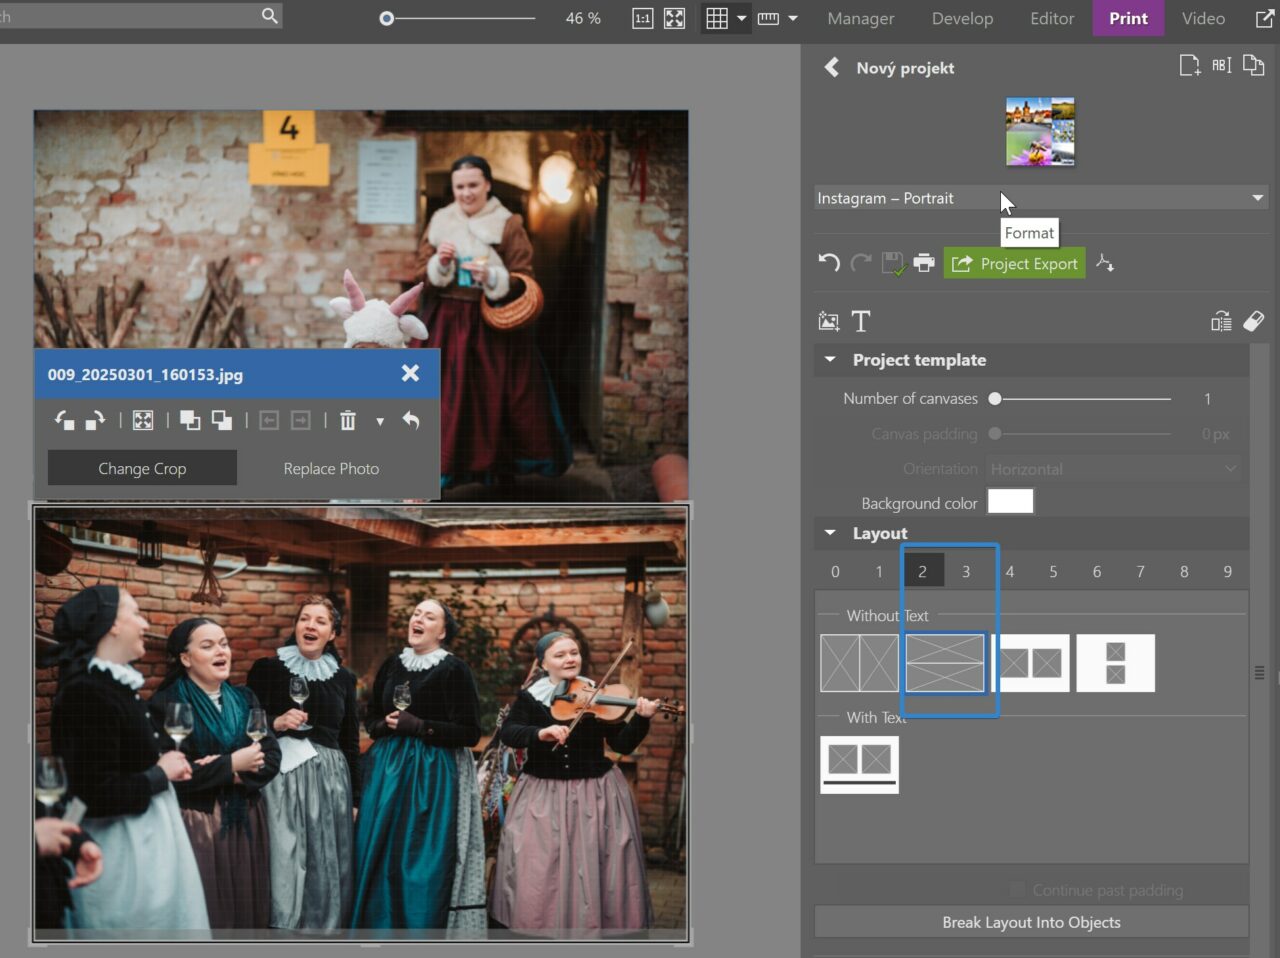Select layout count 4

(1009, 572)
